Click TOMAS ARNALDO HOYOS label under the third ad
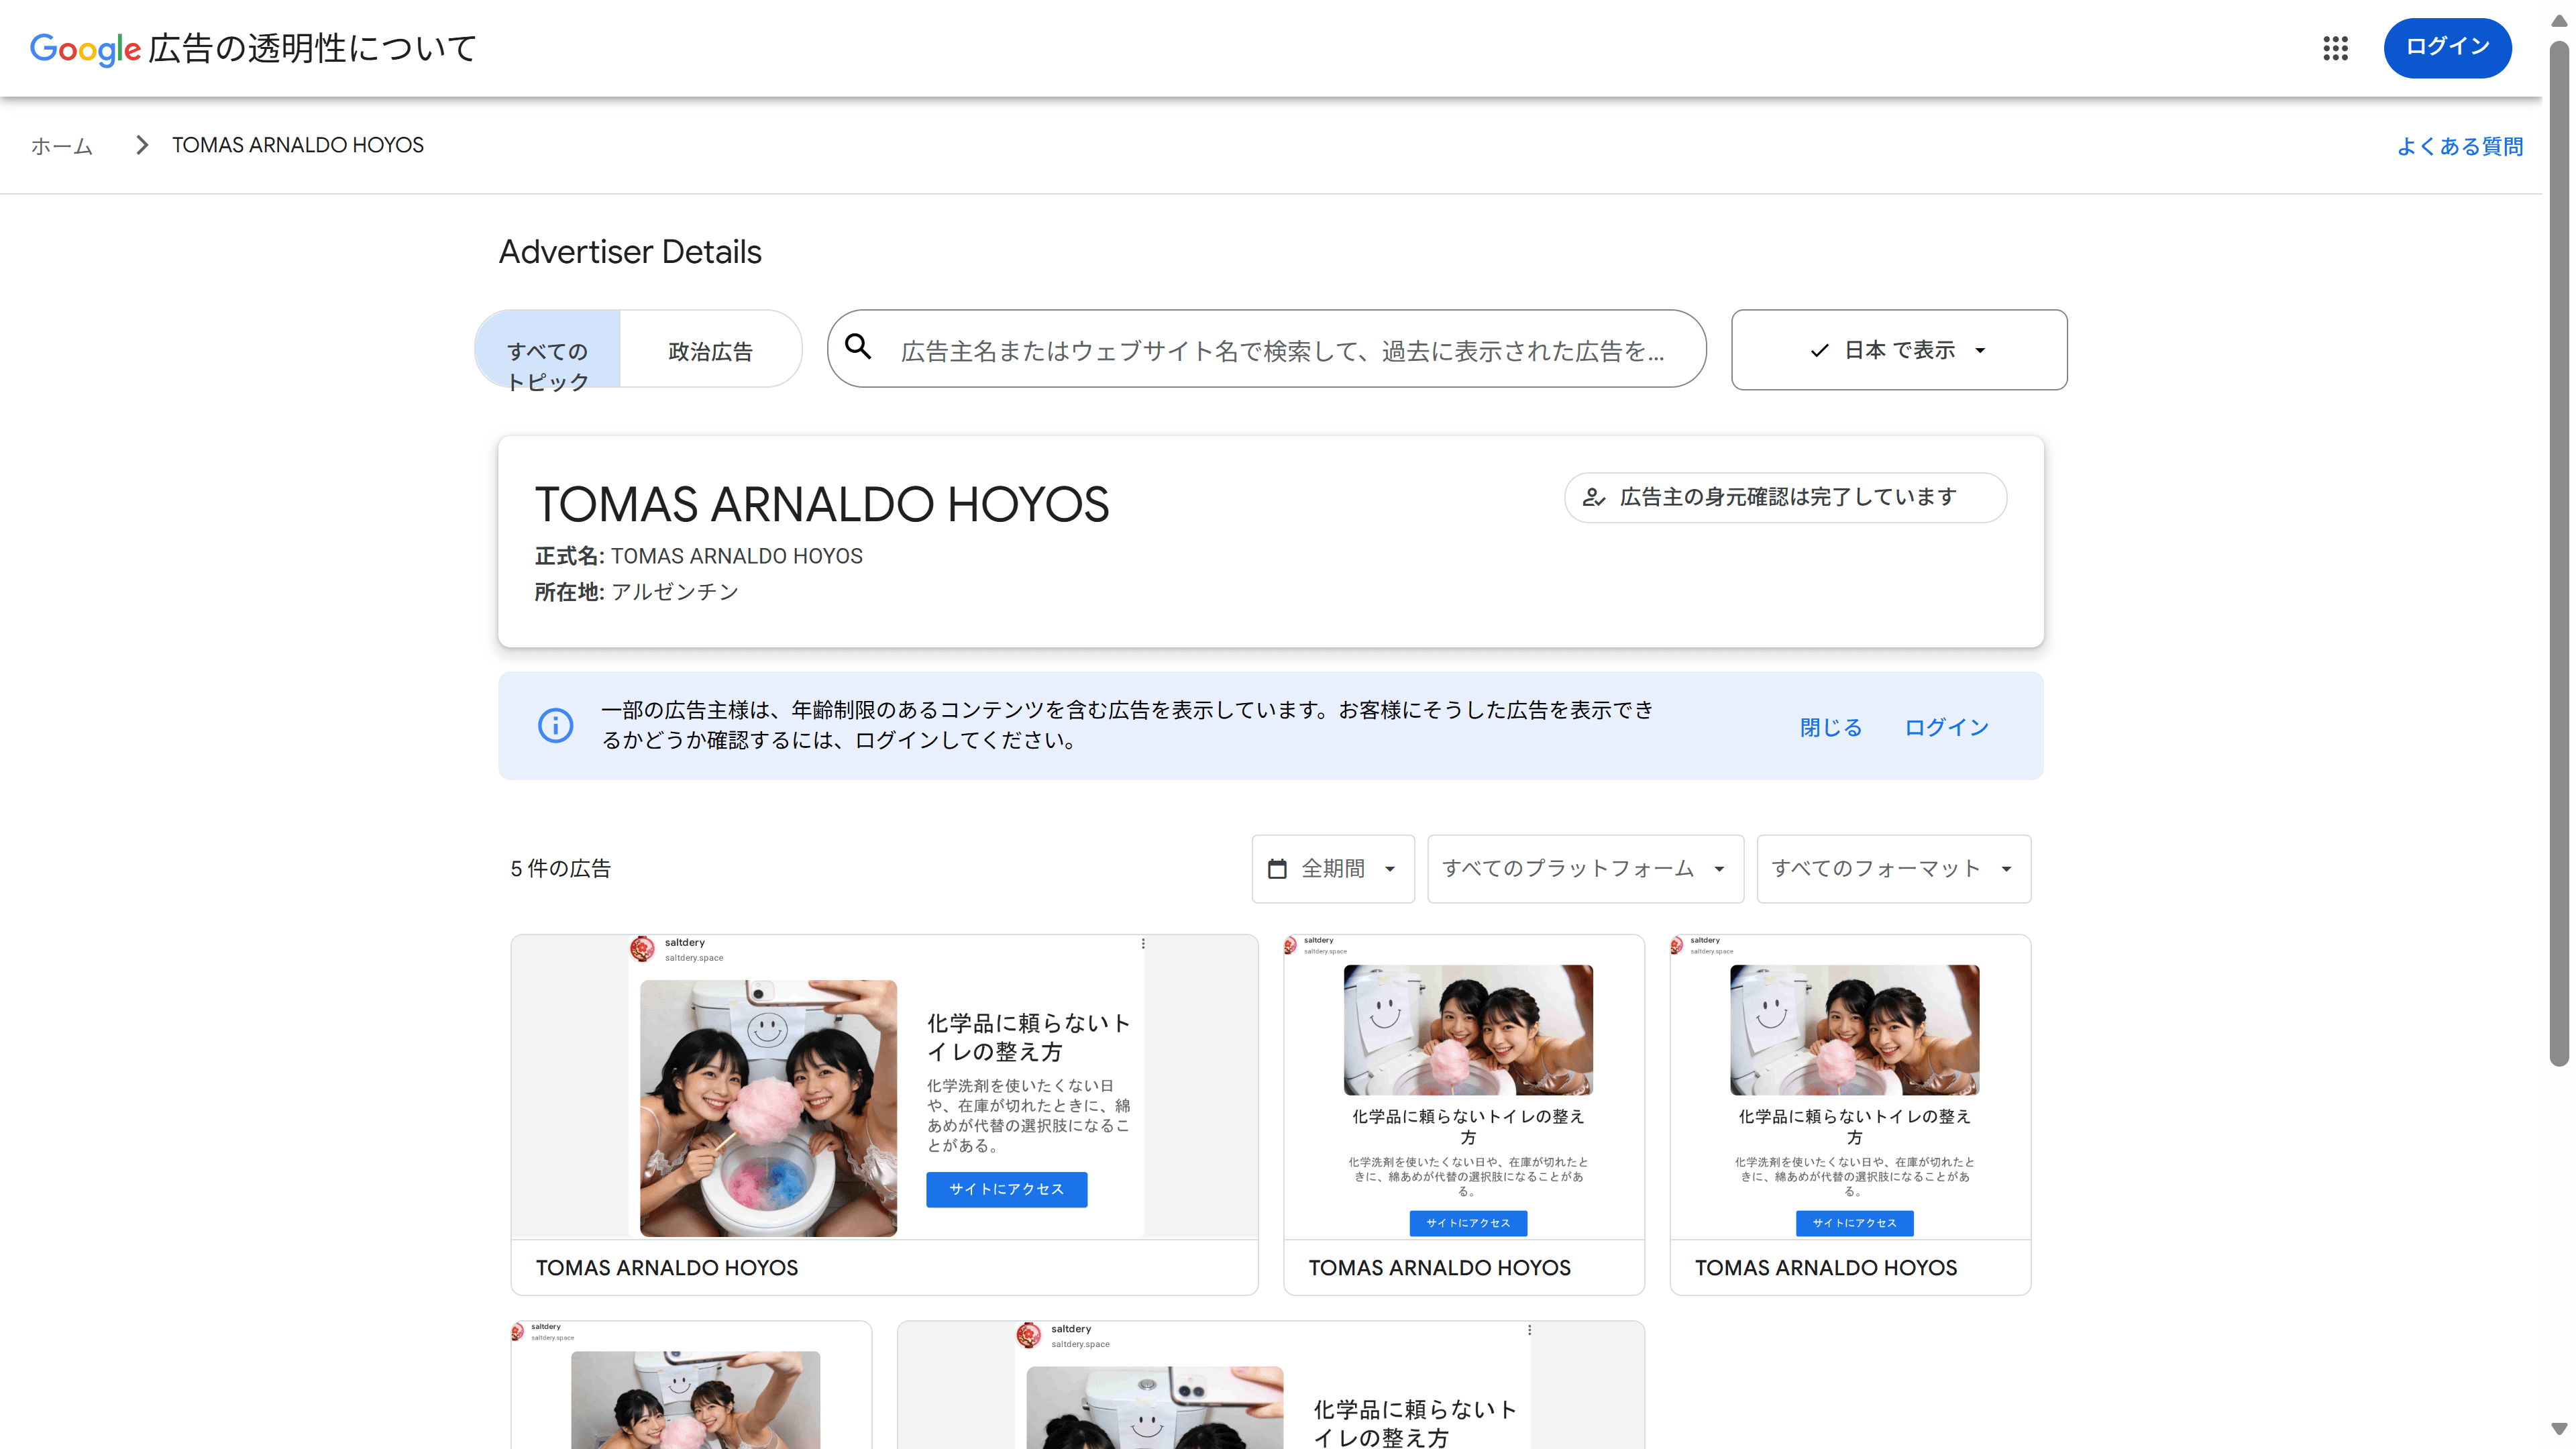Screen dimensions: 2576x1449 [1825, 1268]
